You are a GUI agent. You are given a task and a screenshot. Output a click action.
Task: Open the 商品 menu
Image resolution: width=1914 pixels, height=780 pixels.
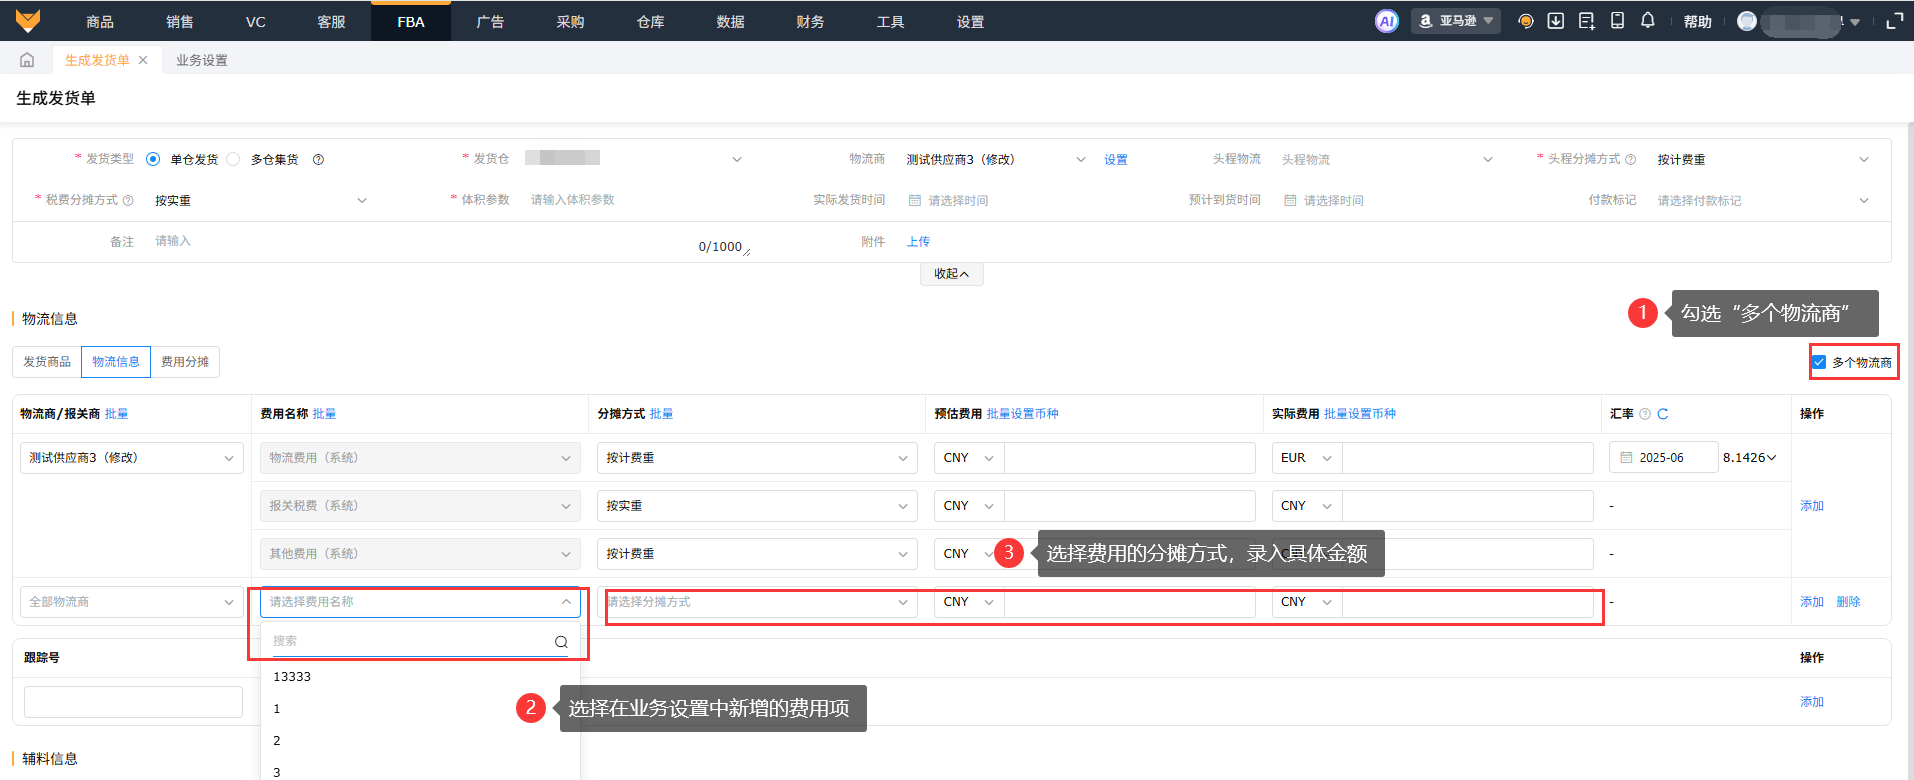point(100,21)
